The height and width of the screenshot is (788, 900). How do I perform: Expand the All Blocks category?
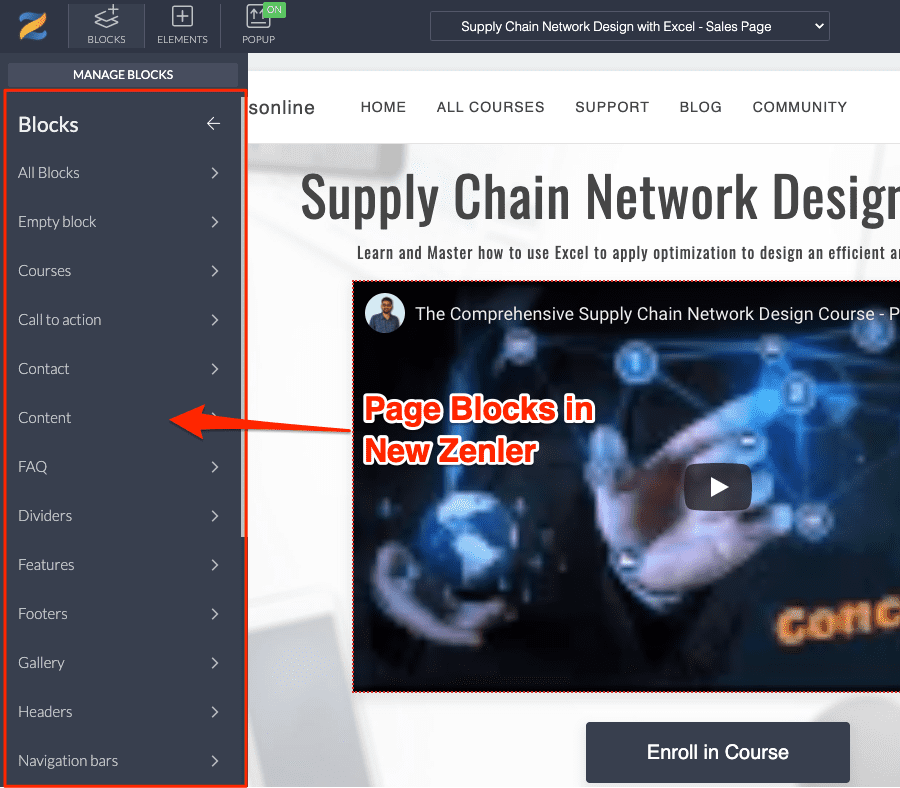(119, 173)
